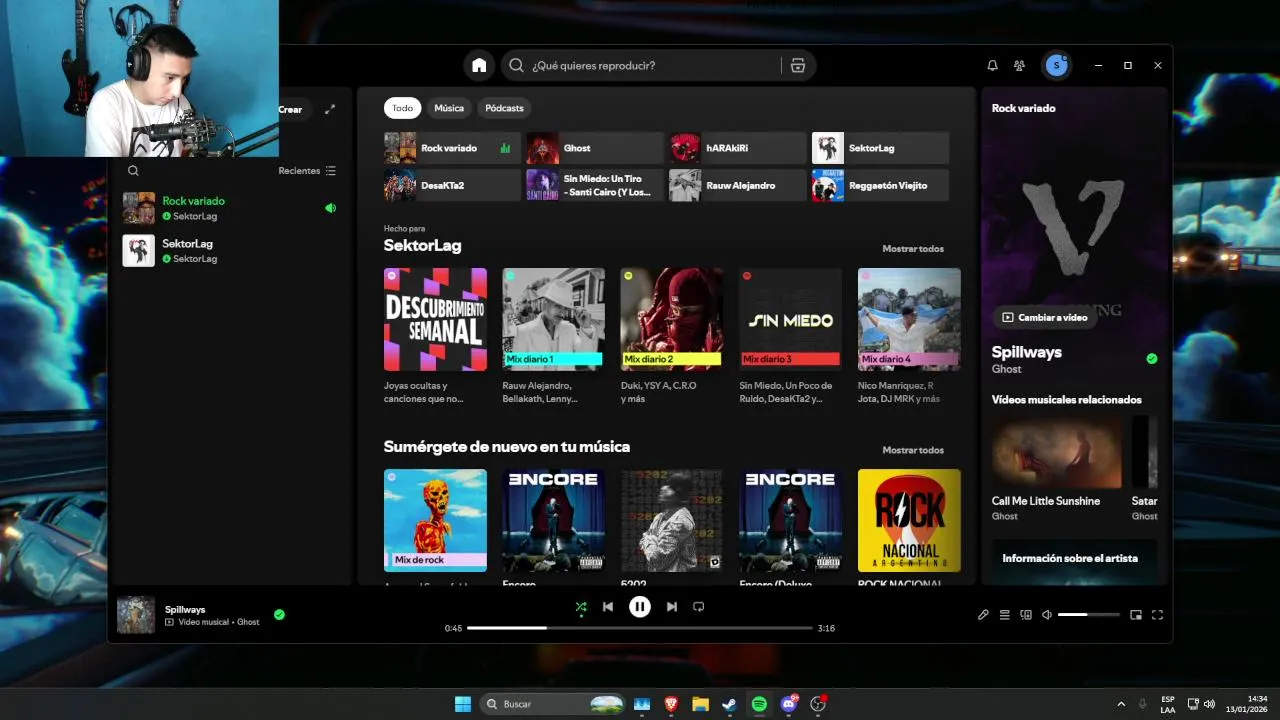Screen dimensions: 1280x720
Task: Click the green speaker icon on Rock variado
Action: [330, 208]
